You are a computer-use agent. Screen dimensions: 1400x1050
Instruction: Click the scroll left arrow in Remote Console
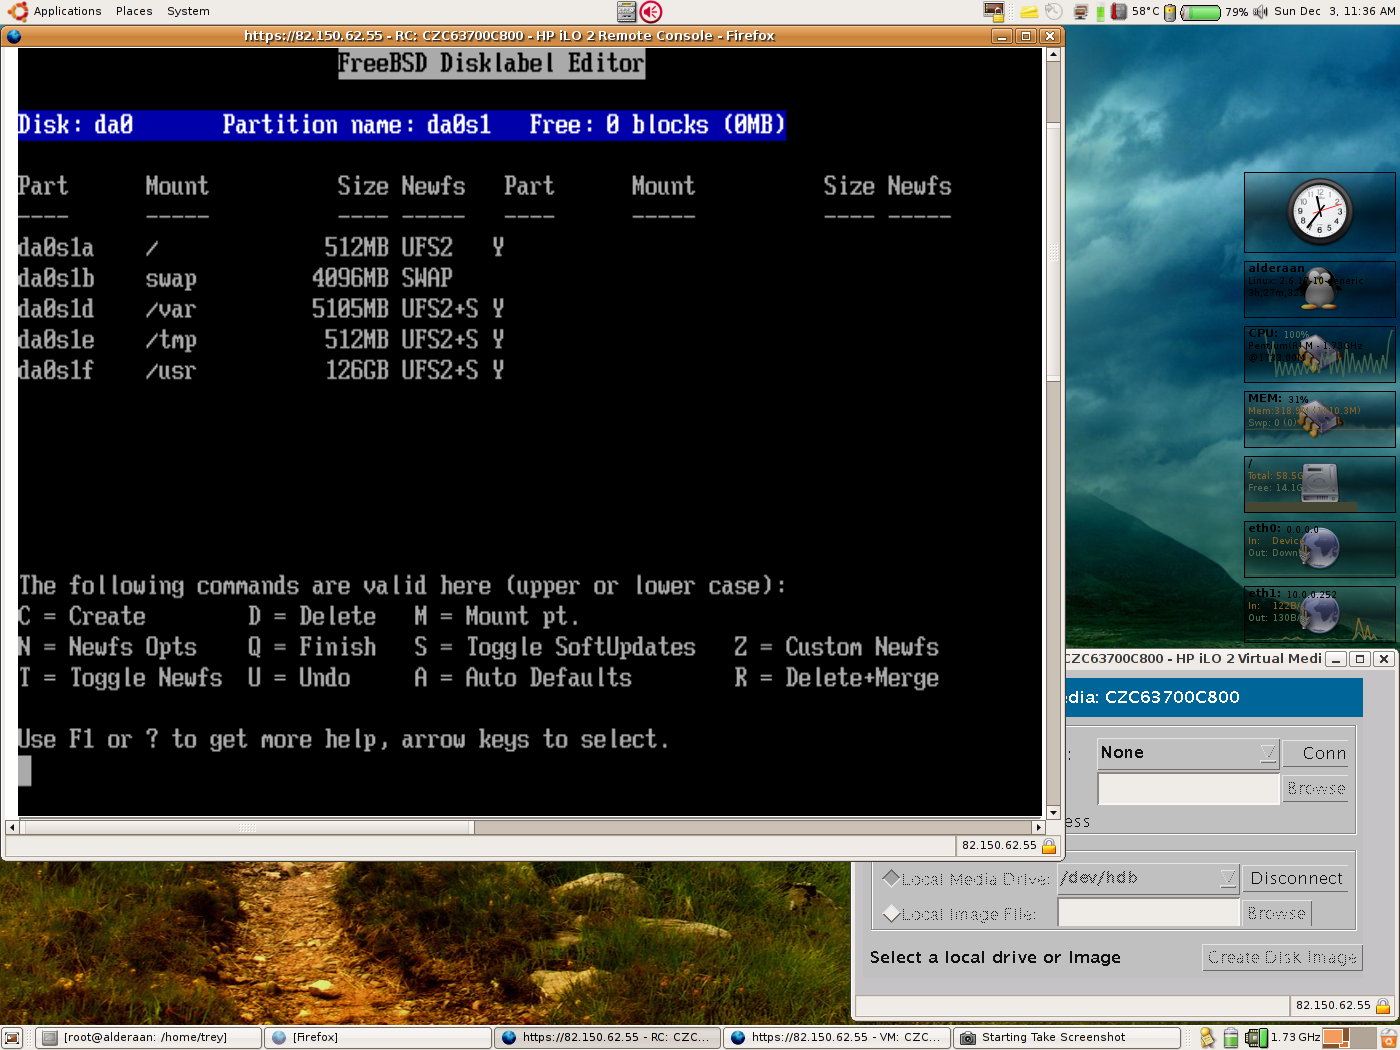(x=12, y=827)
